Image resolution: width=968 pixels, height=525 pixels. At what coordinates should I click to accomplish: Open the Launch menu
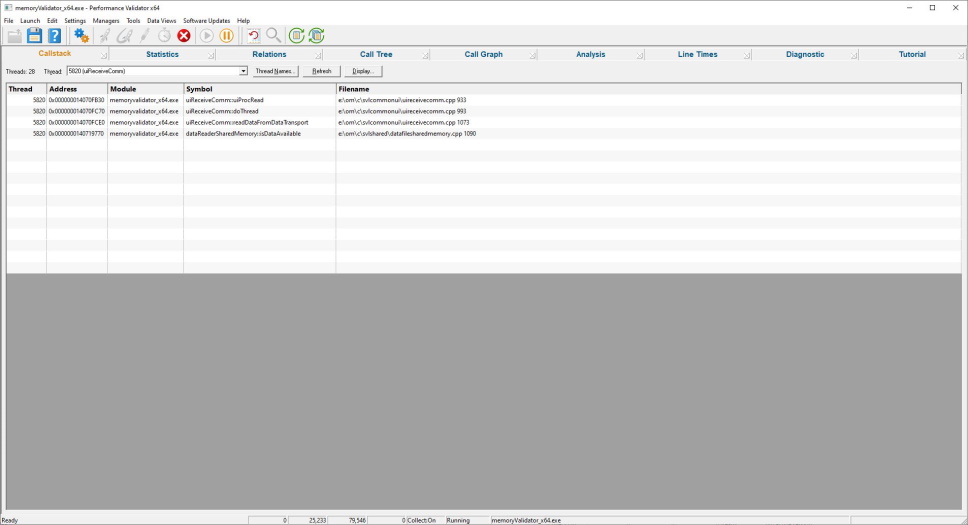pyautogui.click(x=30, y=20)
